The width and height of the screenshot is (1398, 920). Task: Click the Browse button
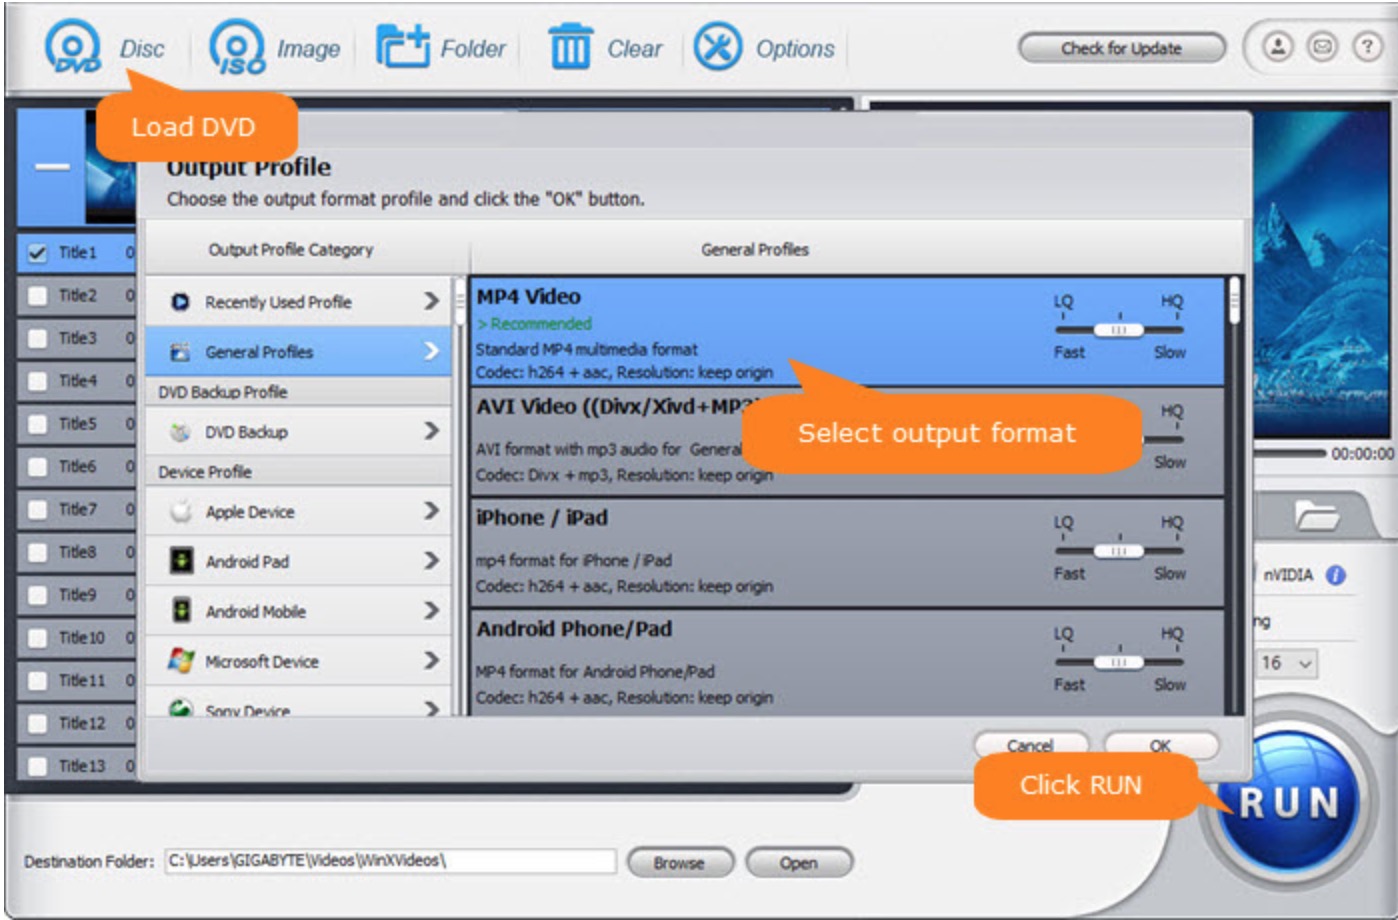coord(679,862)
